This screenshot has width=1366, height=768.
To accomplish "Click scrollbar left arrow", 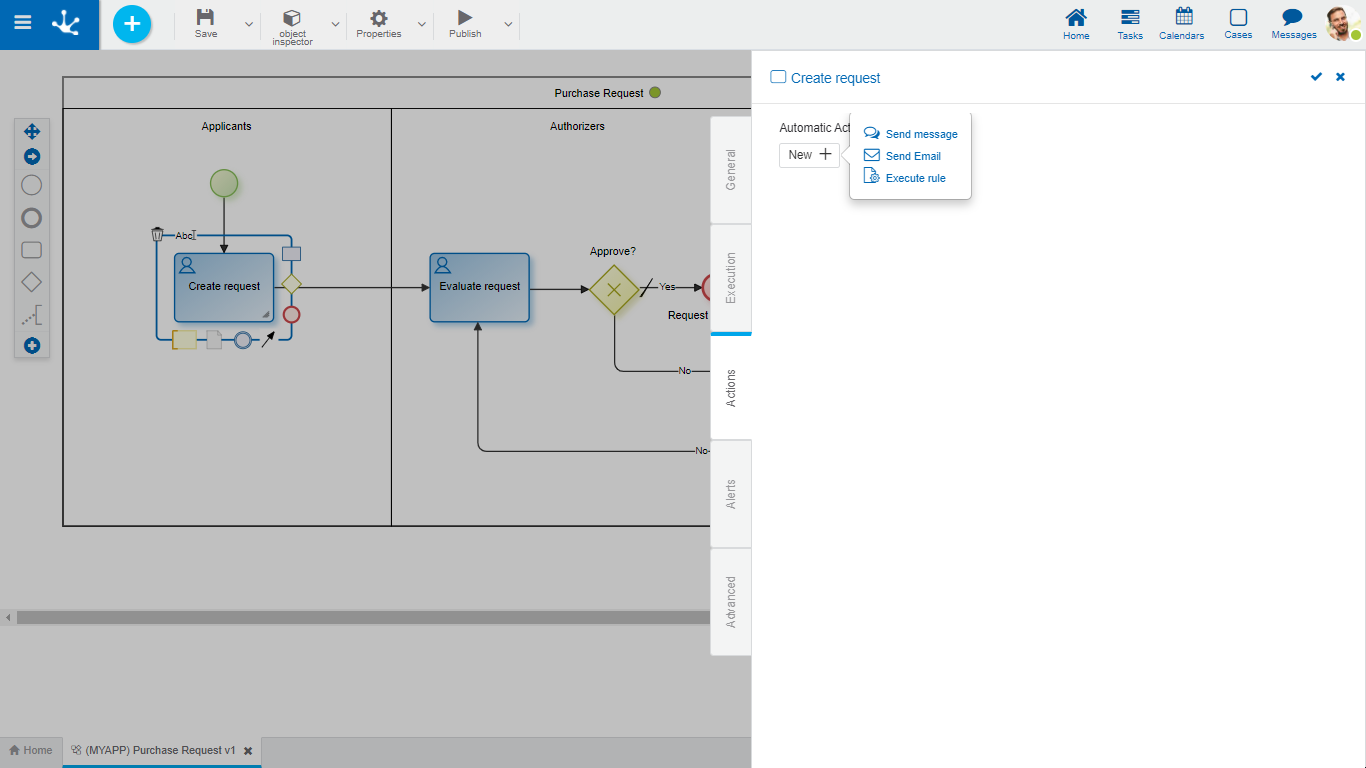I will point(8,618).
